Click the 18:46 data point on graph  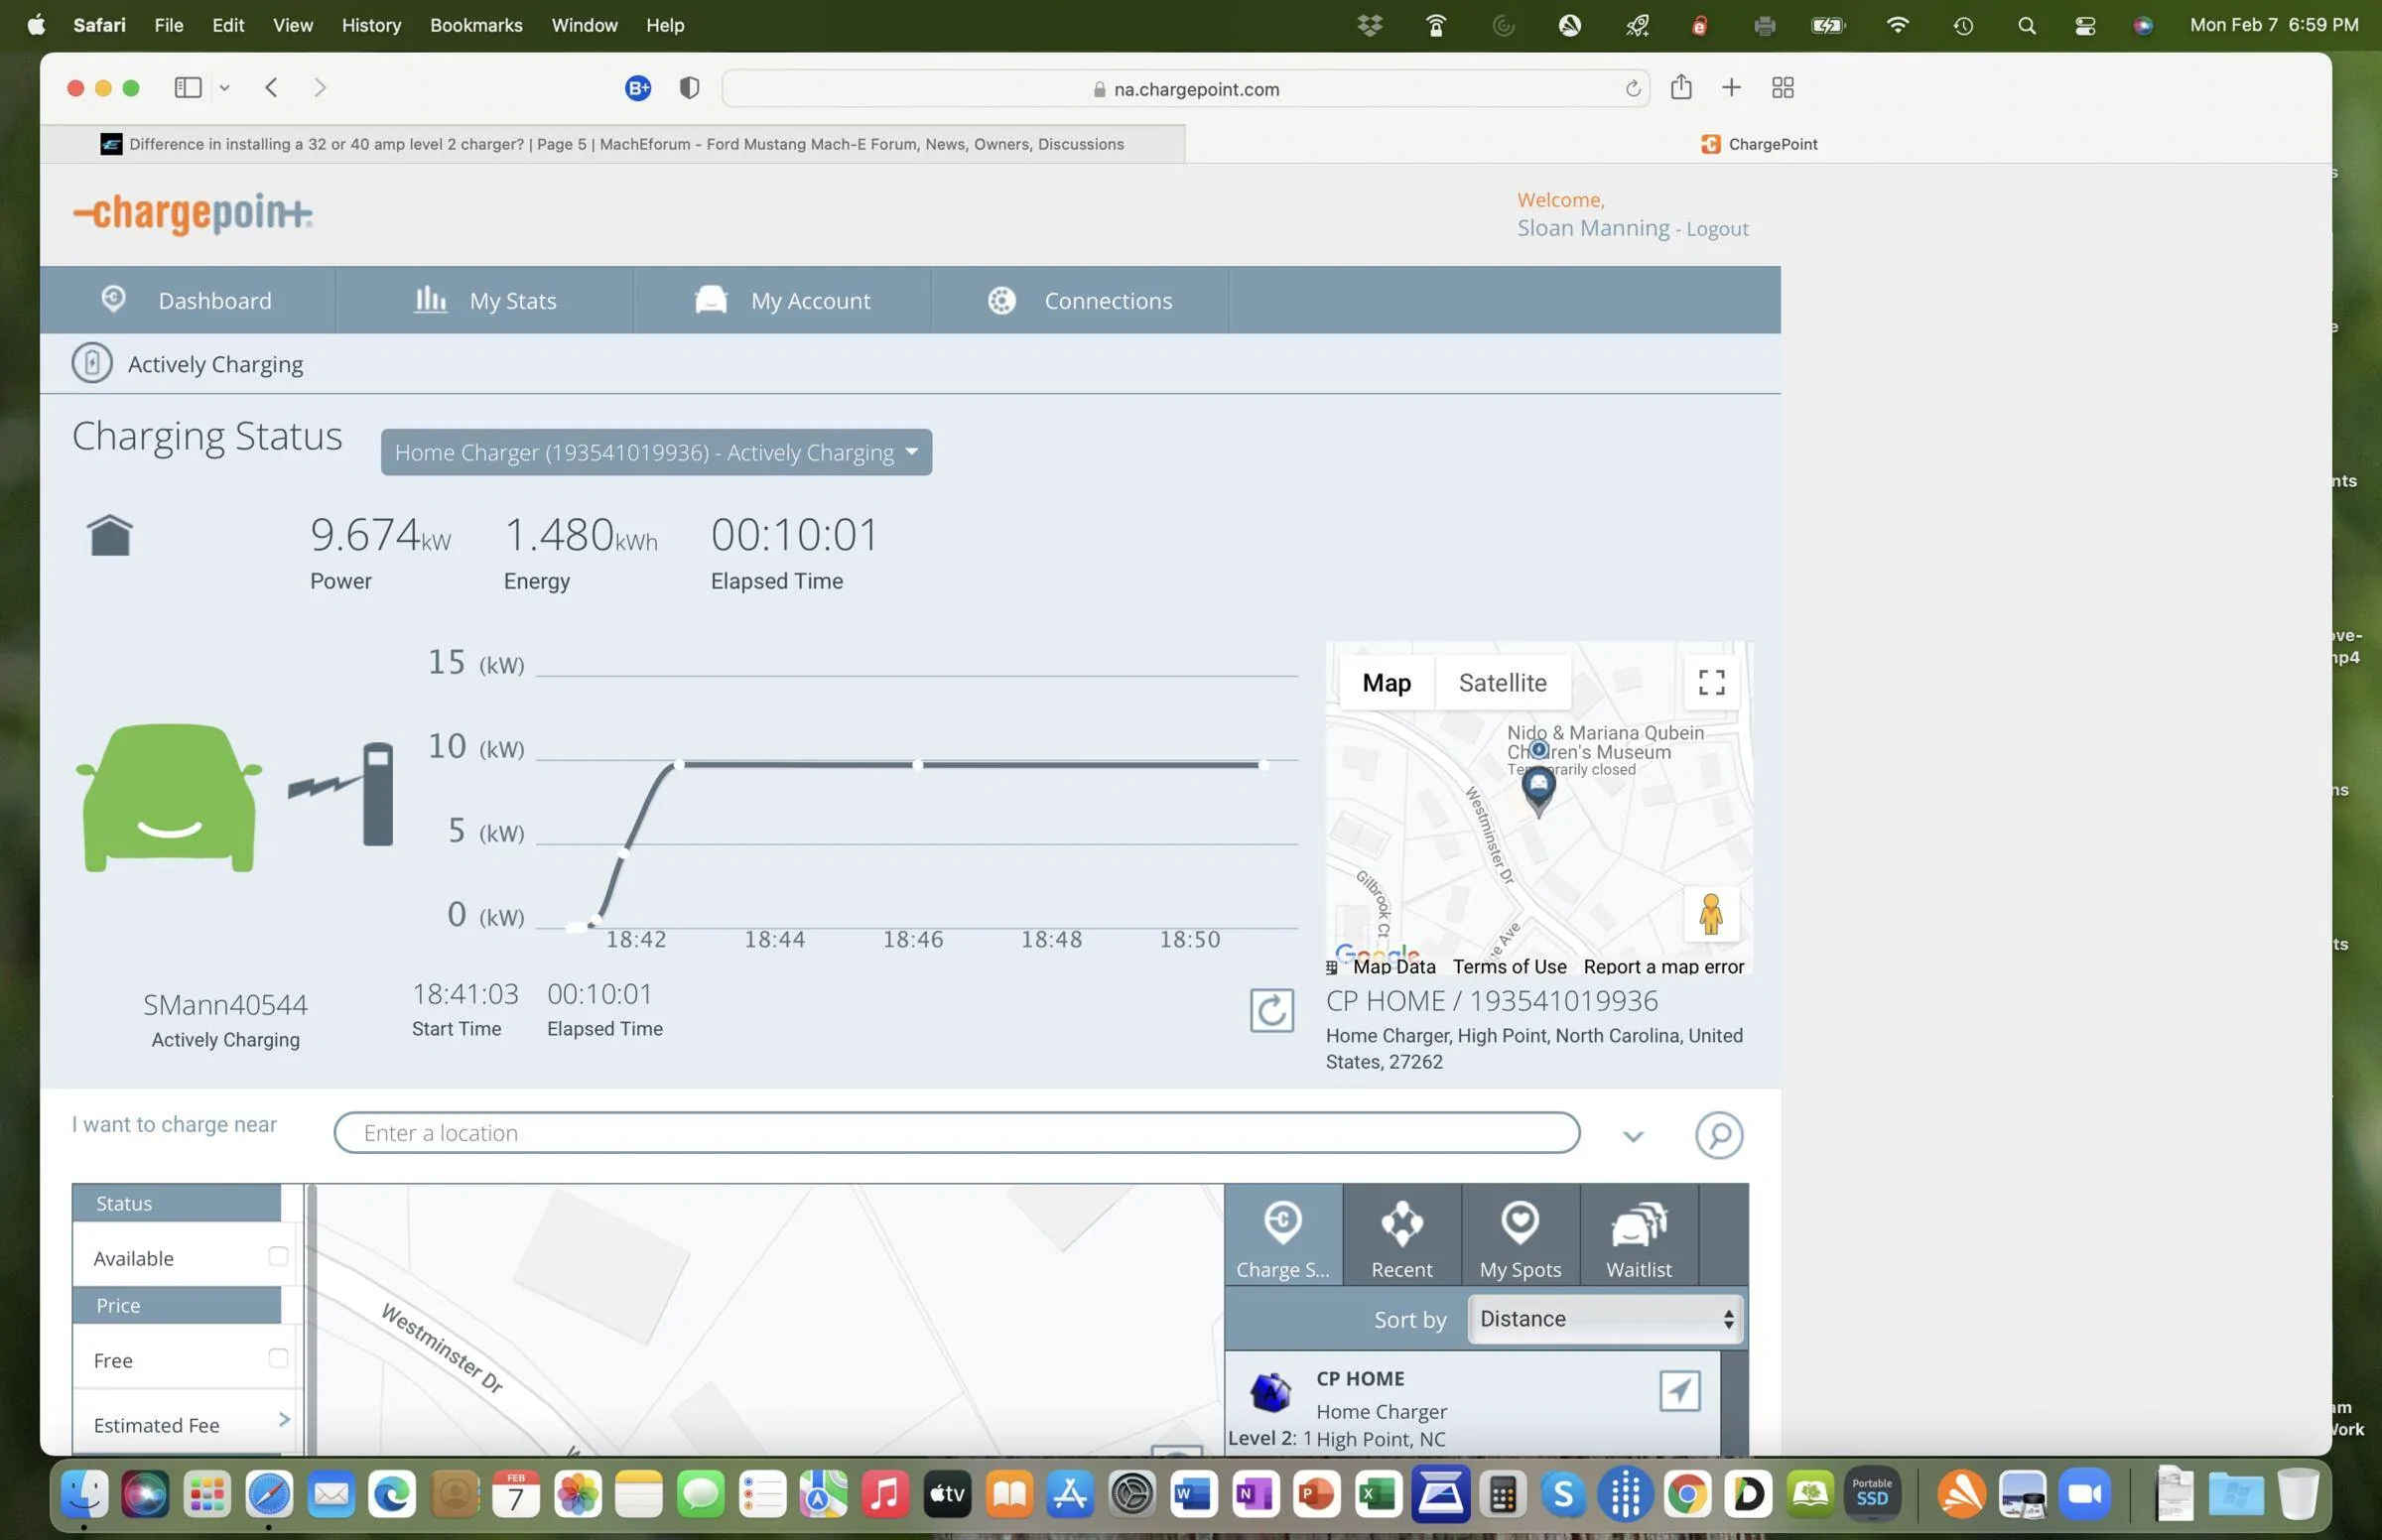click(x=917, y=765)
